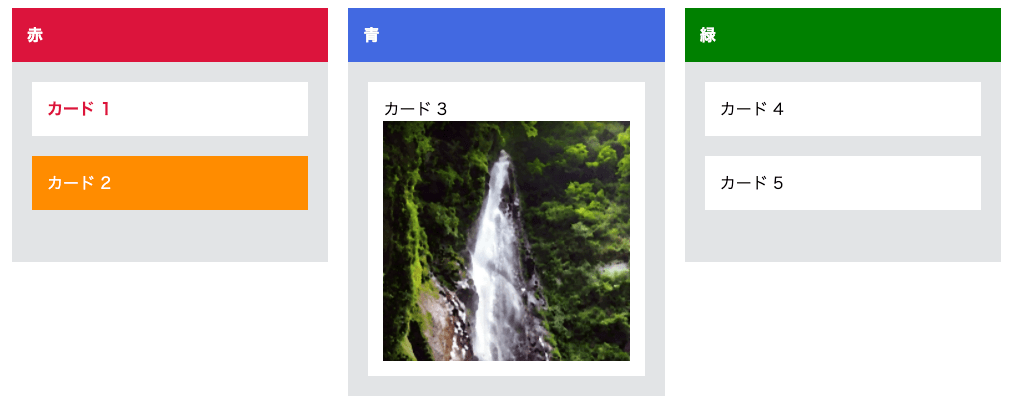Click empty gray area below カード 5
Viewport: 1009px width, 407px height.
pos(843,236)
